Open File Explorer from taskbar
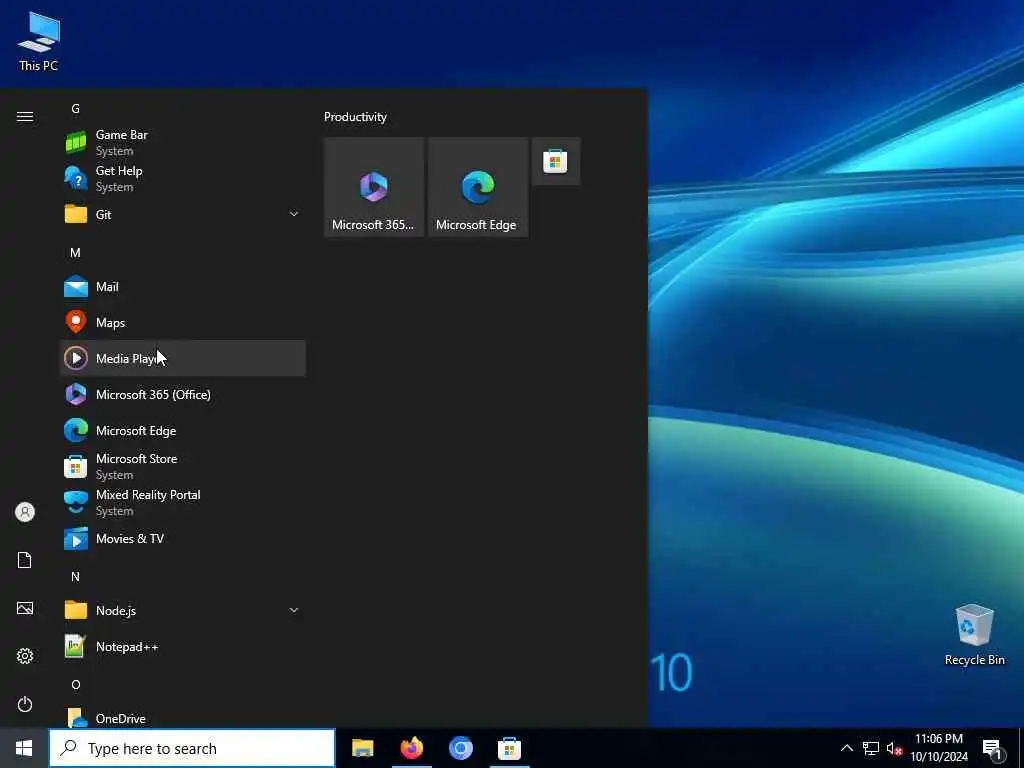This screenshot has height=768, width=1024. tap(362, 748)
